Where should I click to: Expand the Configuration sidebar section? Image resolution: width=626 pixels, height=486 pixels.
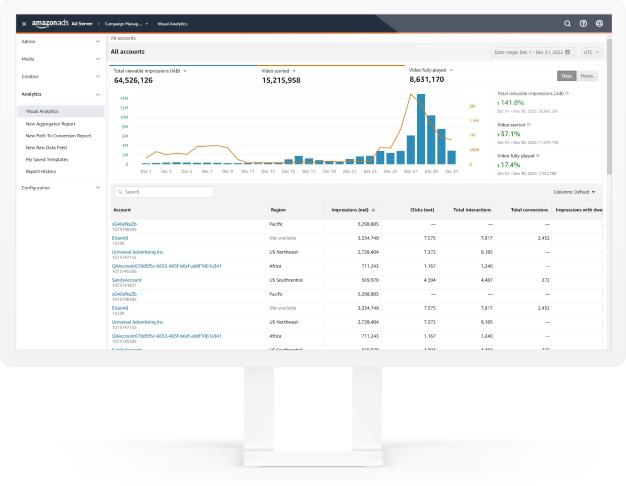pos(97,187)
